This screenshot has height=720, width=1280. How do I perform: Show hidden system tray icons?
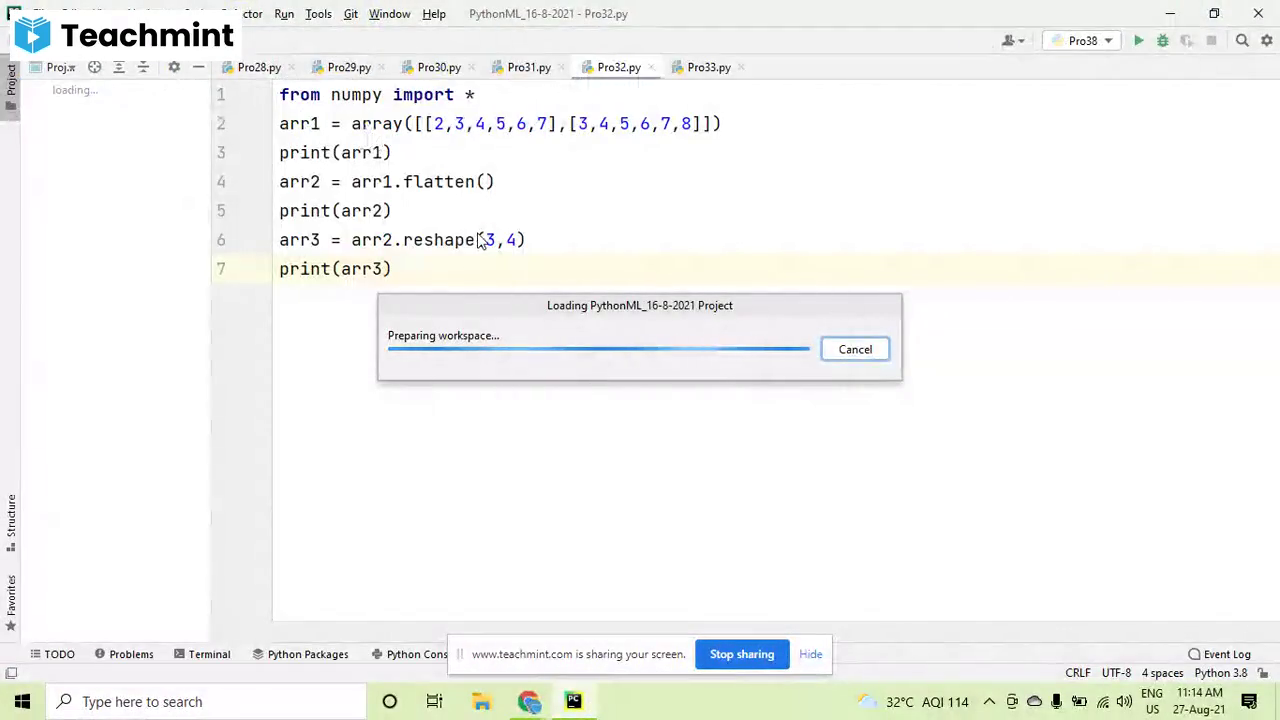(989, 702)
